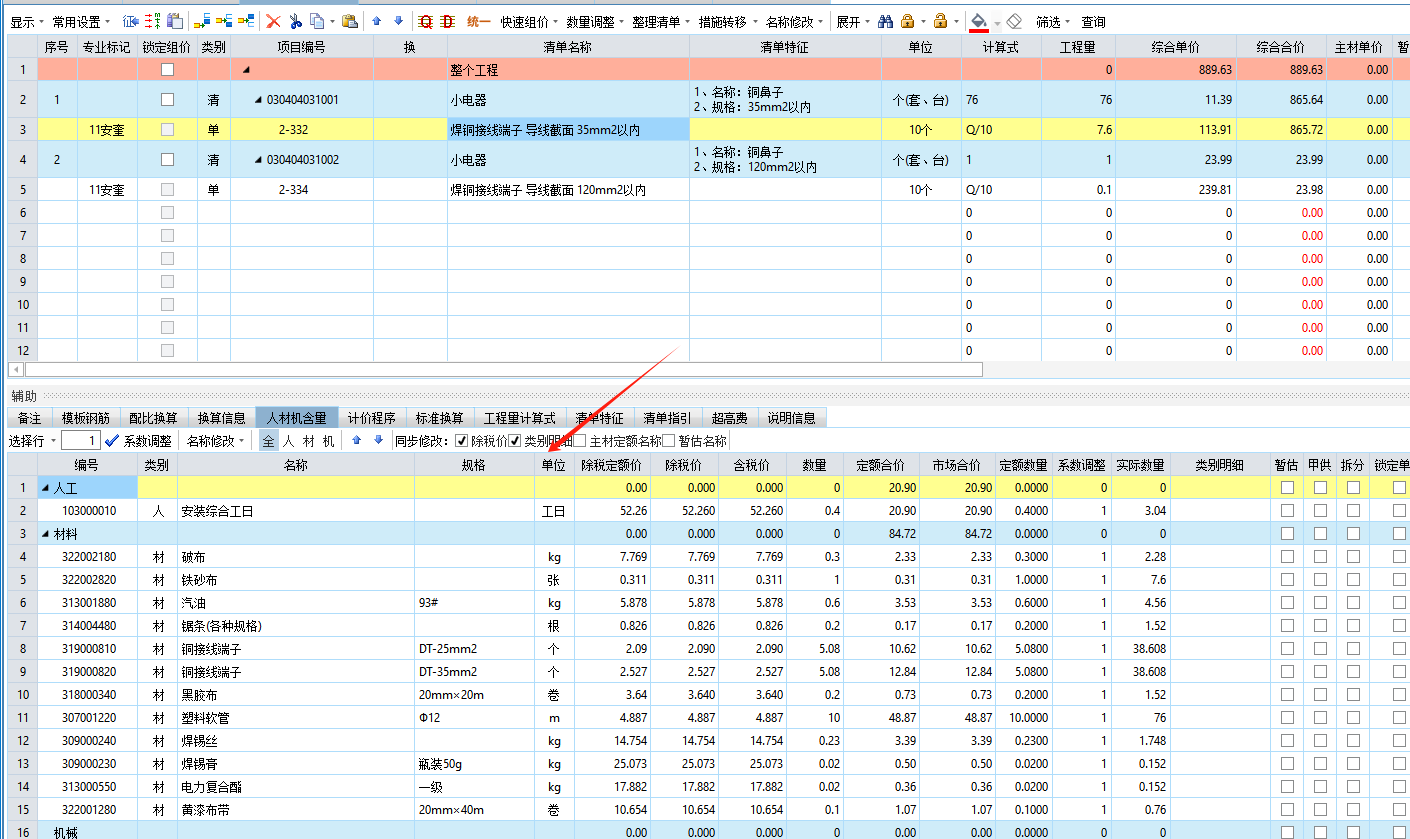1410x839 pixels.
Task: Click the binoculars find icon
Action: [x=886, y=21]
